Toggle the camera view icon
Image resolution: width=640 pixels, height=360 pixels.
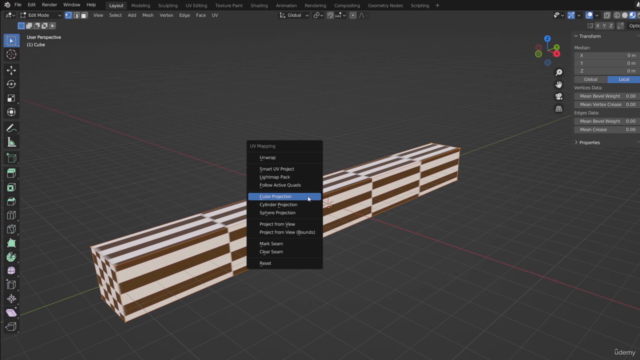tap(559, 97)
